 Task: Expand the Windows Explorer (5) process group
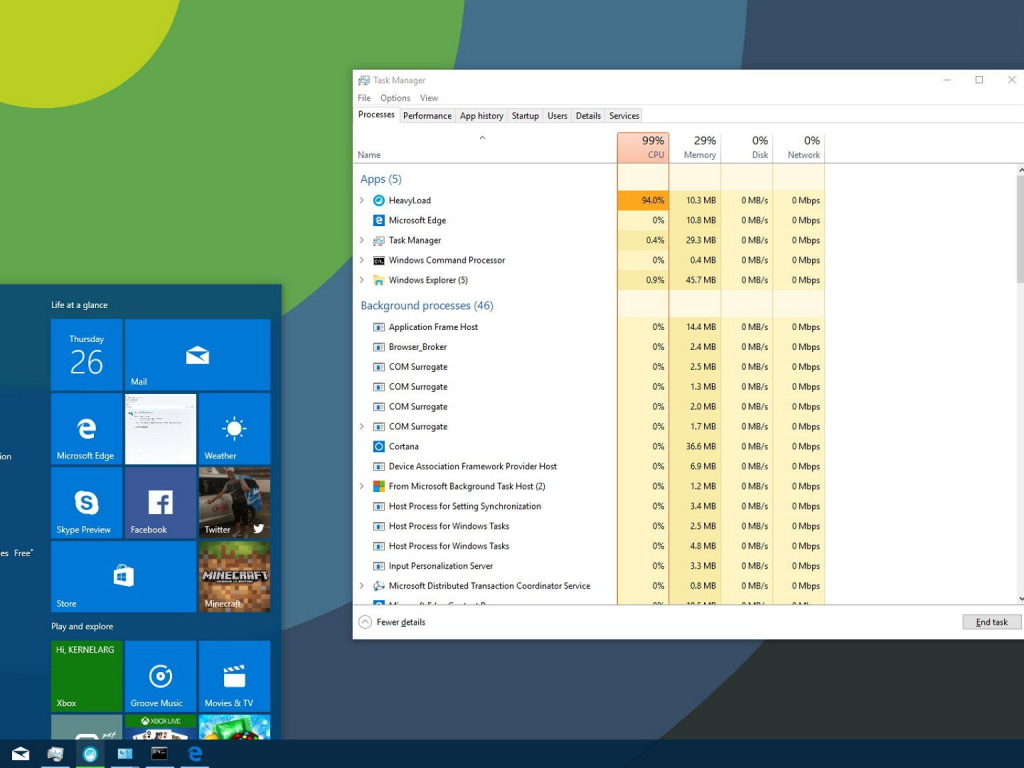coord(362,281)
